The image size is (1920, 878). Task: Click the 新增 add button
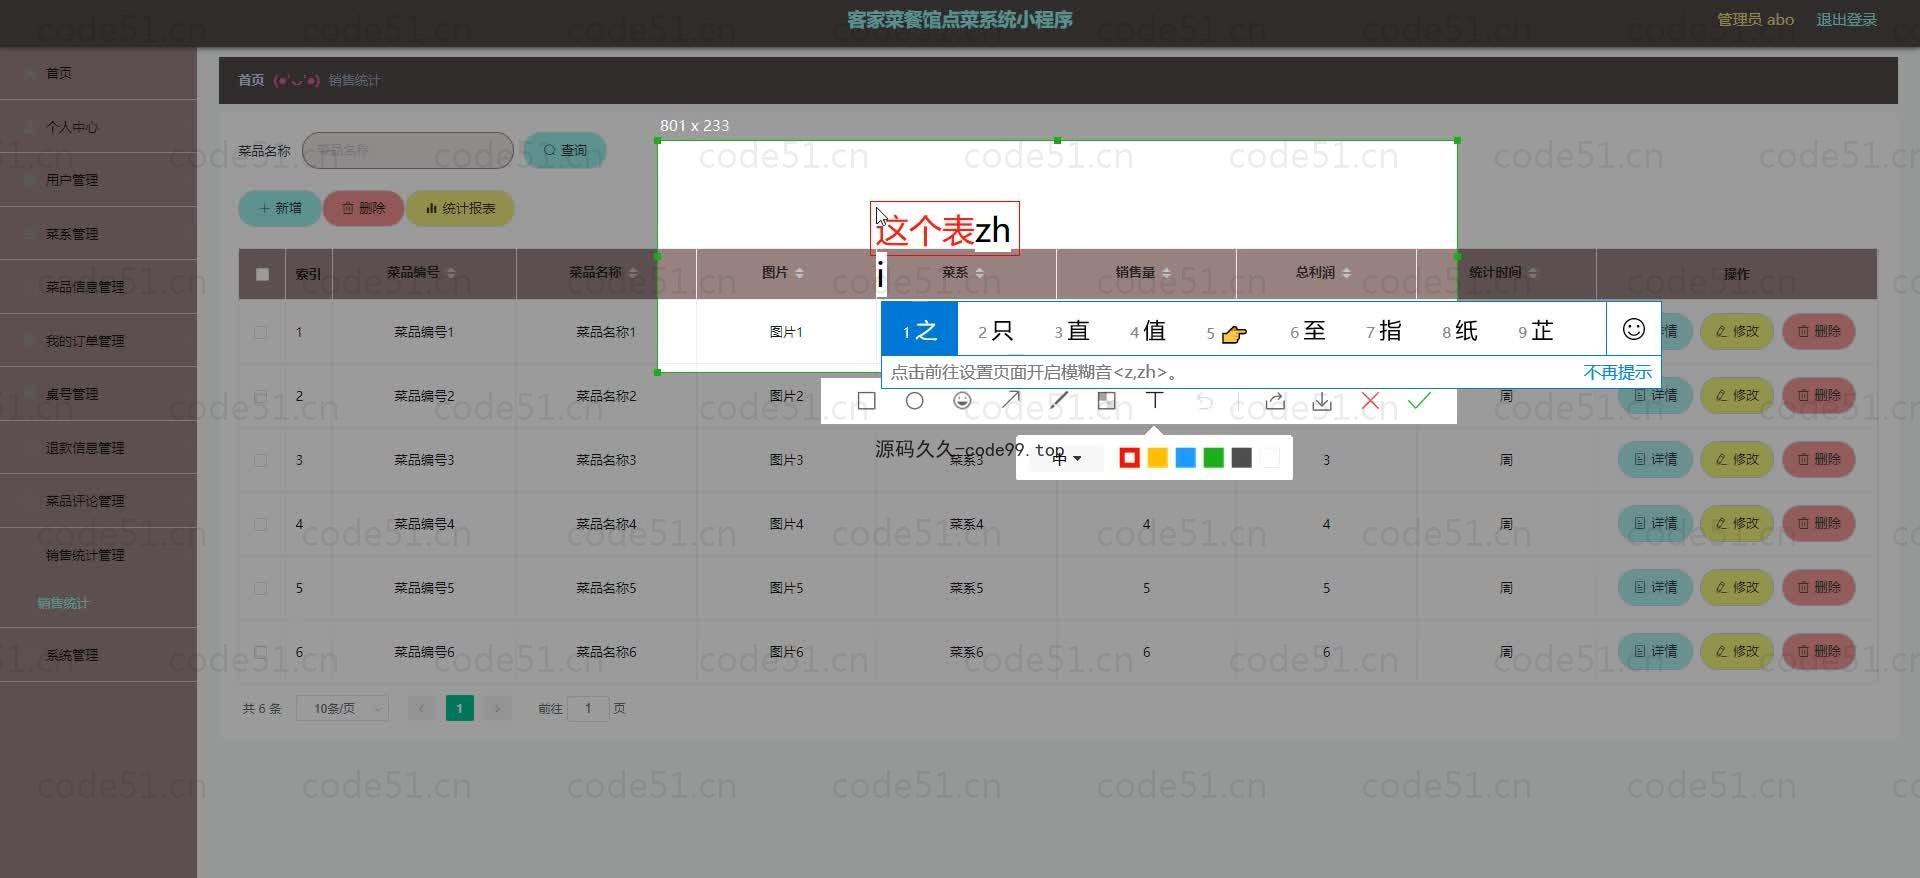pyautogui.click(x=280, y=208)
